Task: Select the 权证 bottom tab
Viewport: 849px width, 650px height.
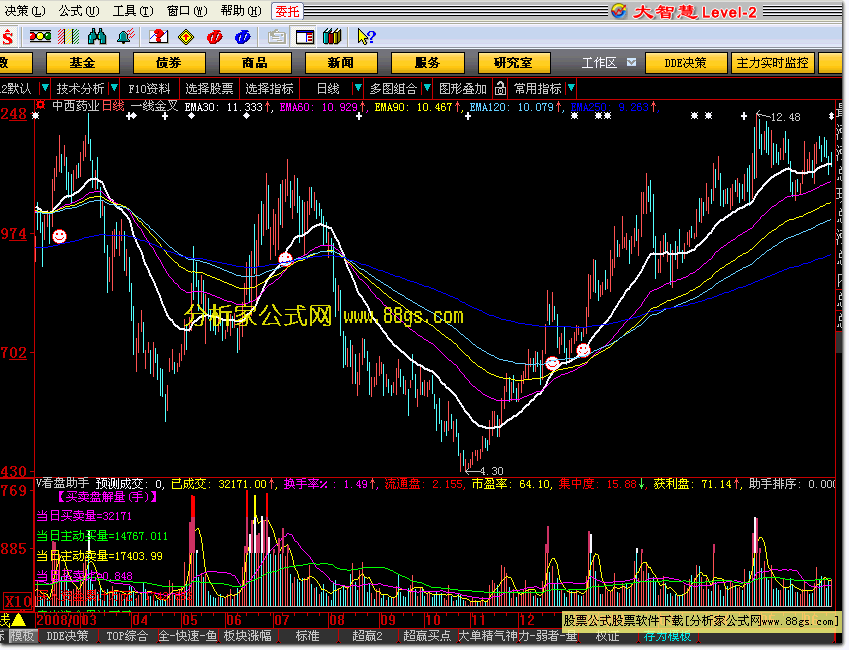Action: [x=607, y=636]
